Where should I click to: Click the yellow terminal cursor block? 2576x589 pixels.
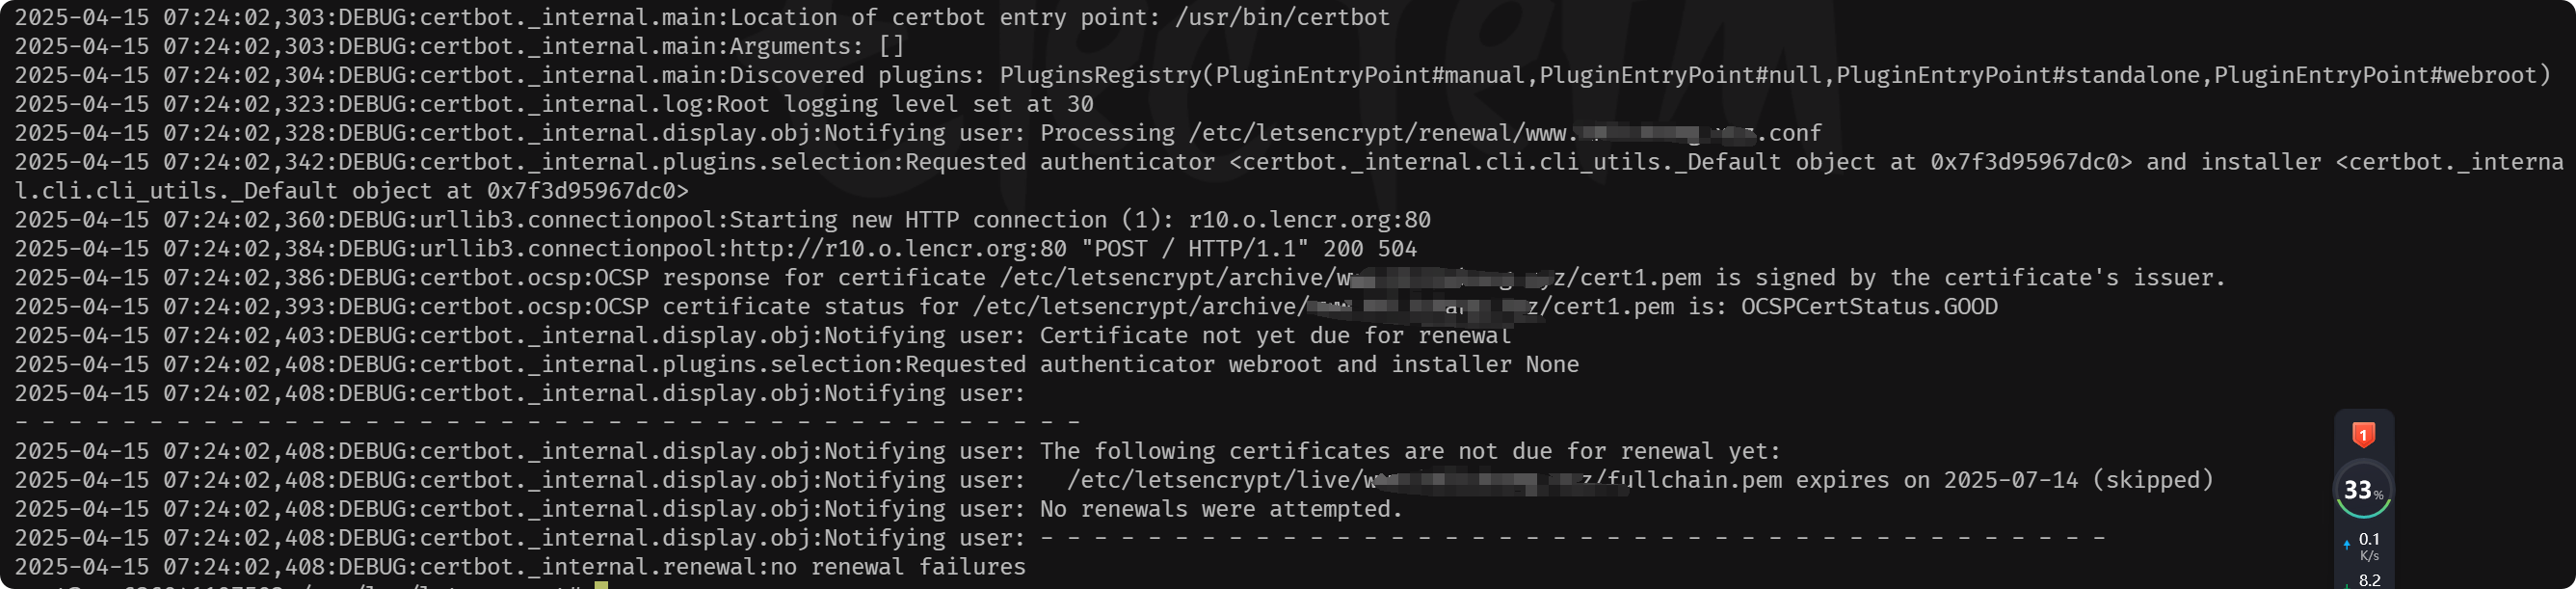click(x=601, y=585)
